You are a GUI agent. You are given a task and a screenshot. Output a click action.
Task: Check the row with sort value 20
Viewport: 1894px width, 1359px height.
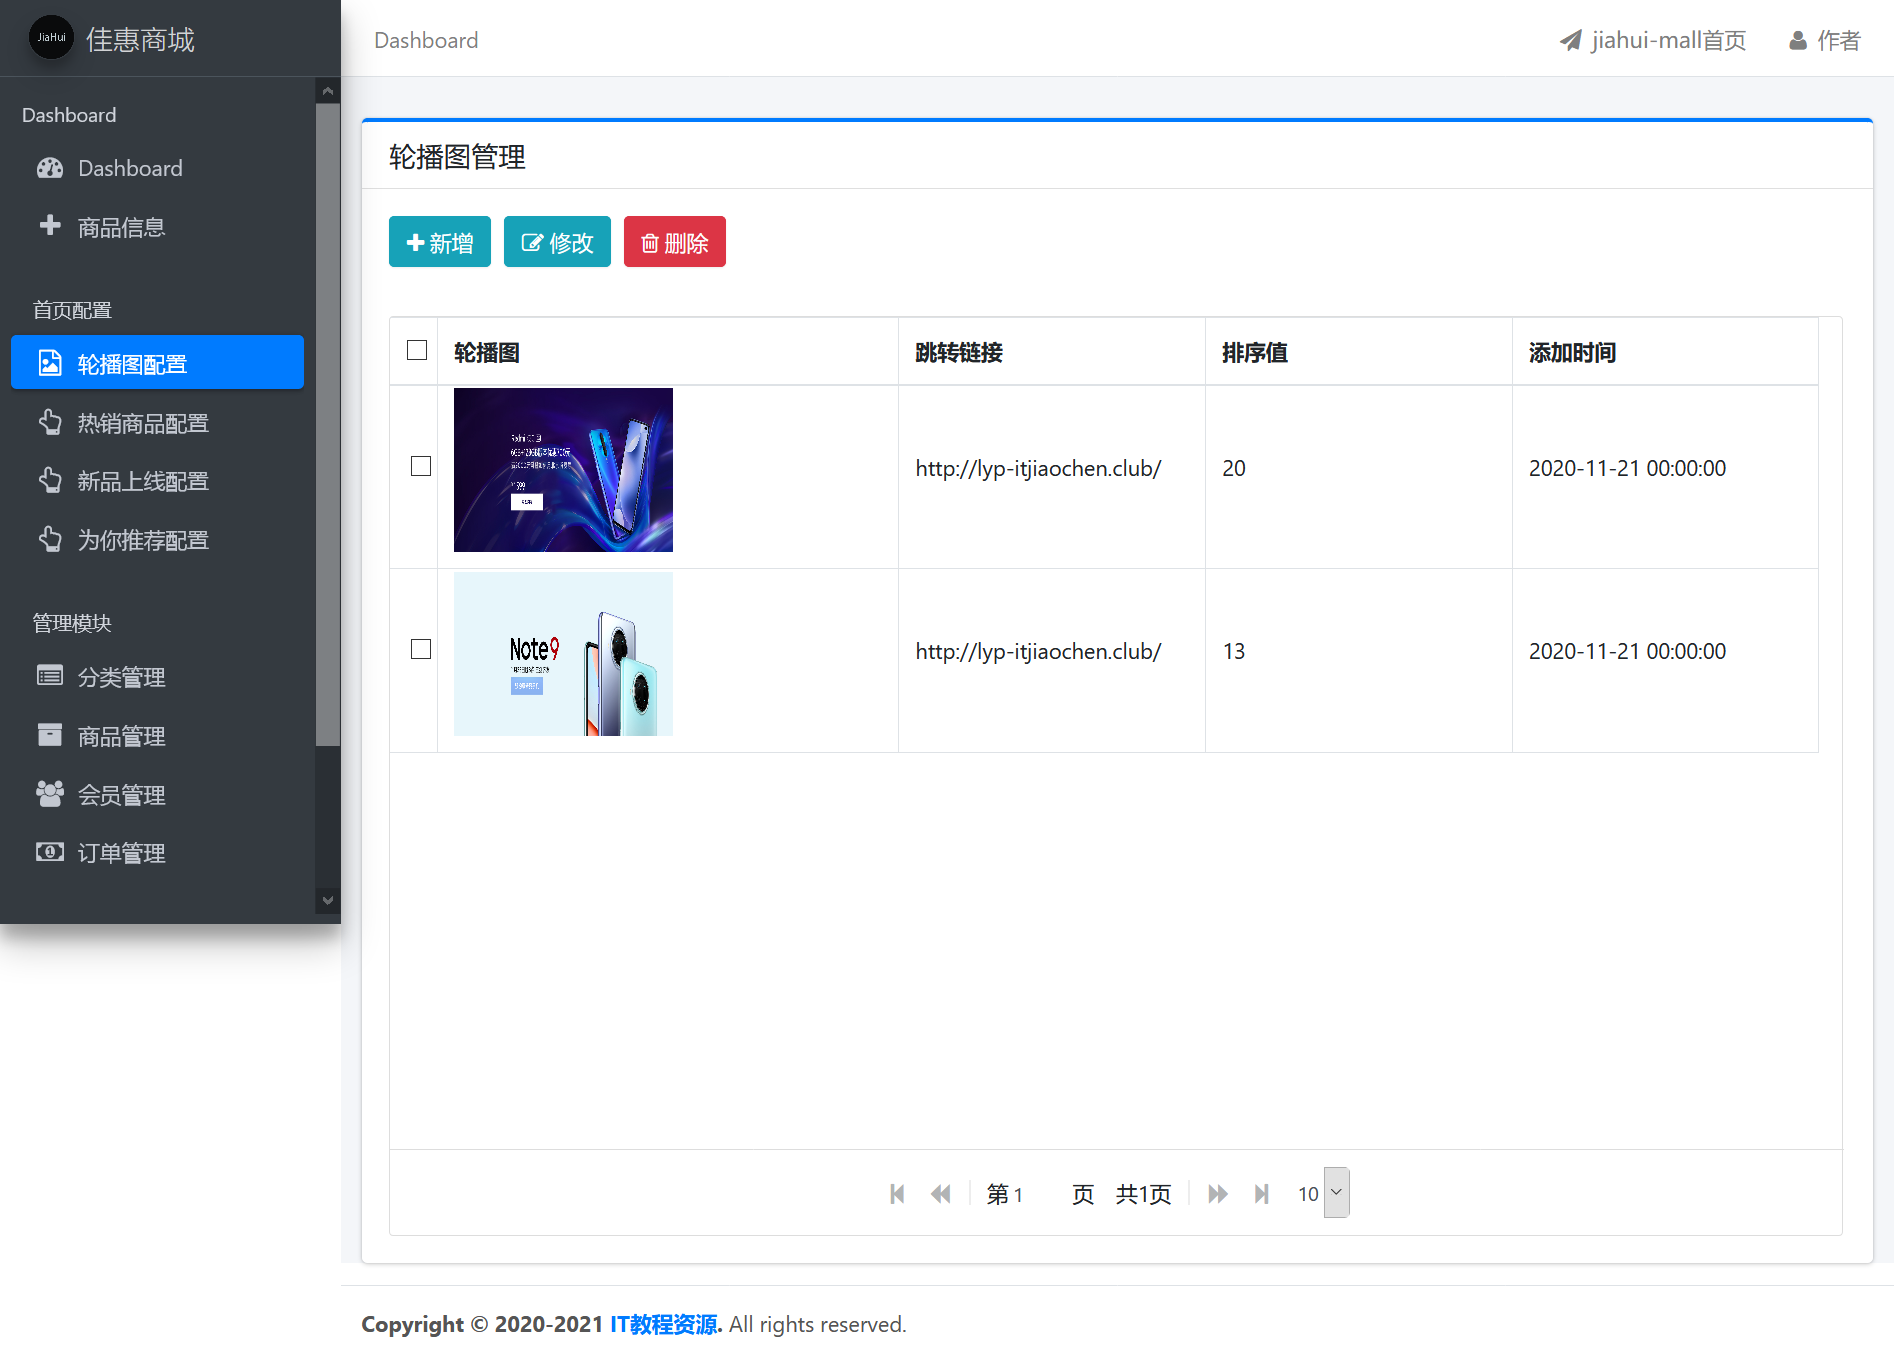[421, 466]
